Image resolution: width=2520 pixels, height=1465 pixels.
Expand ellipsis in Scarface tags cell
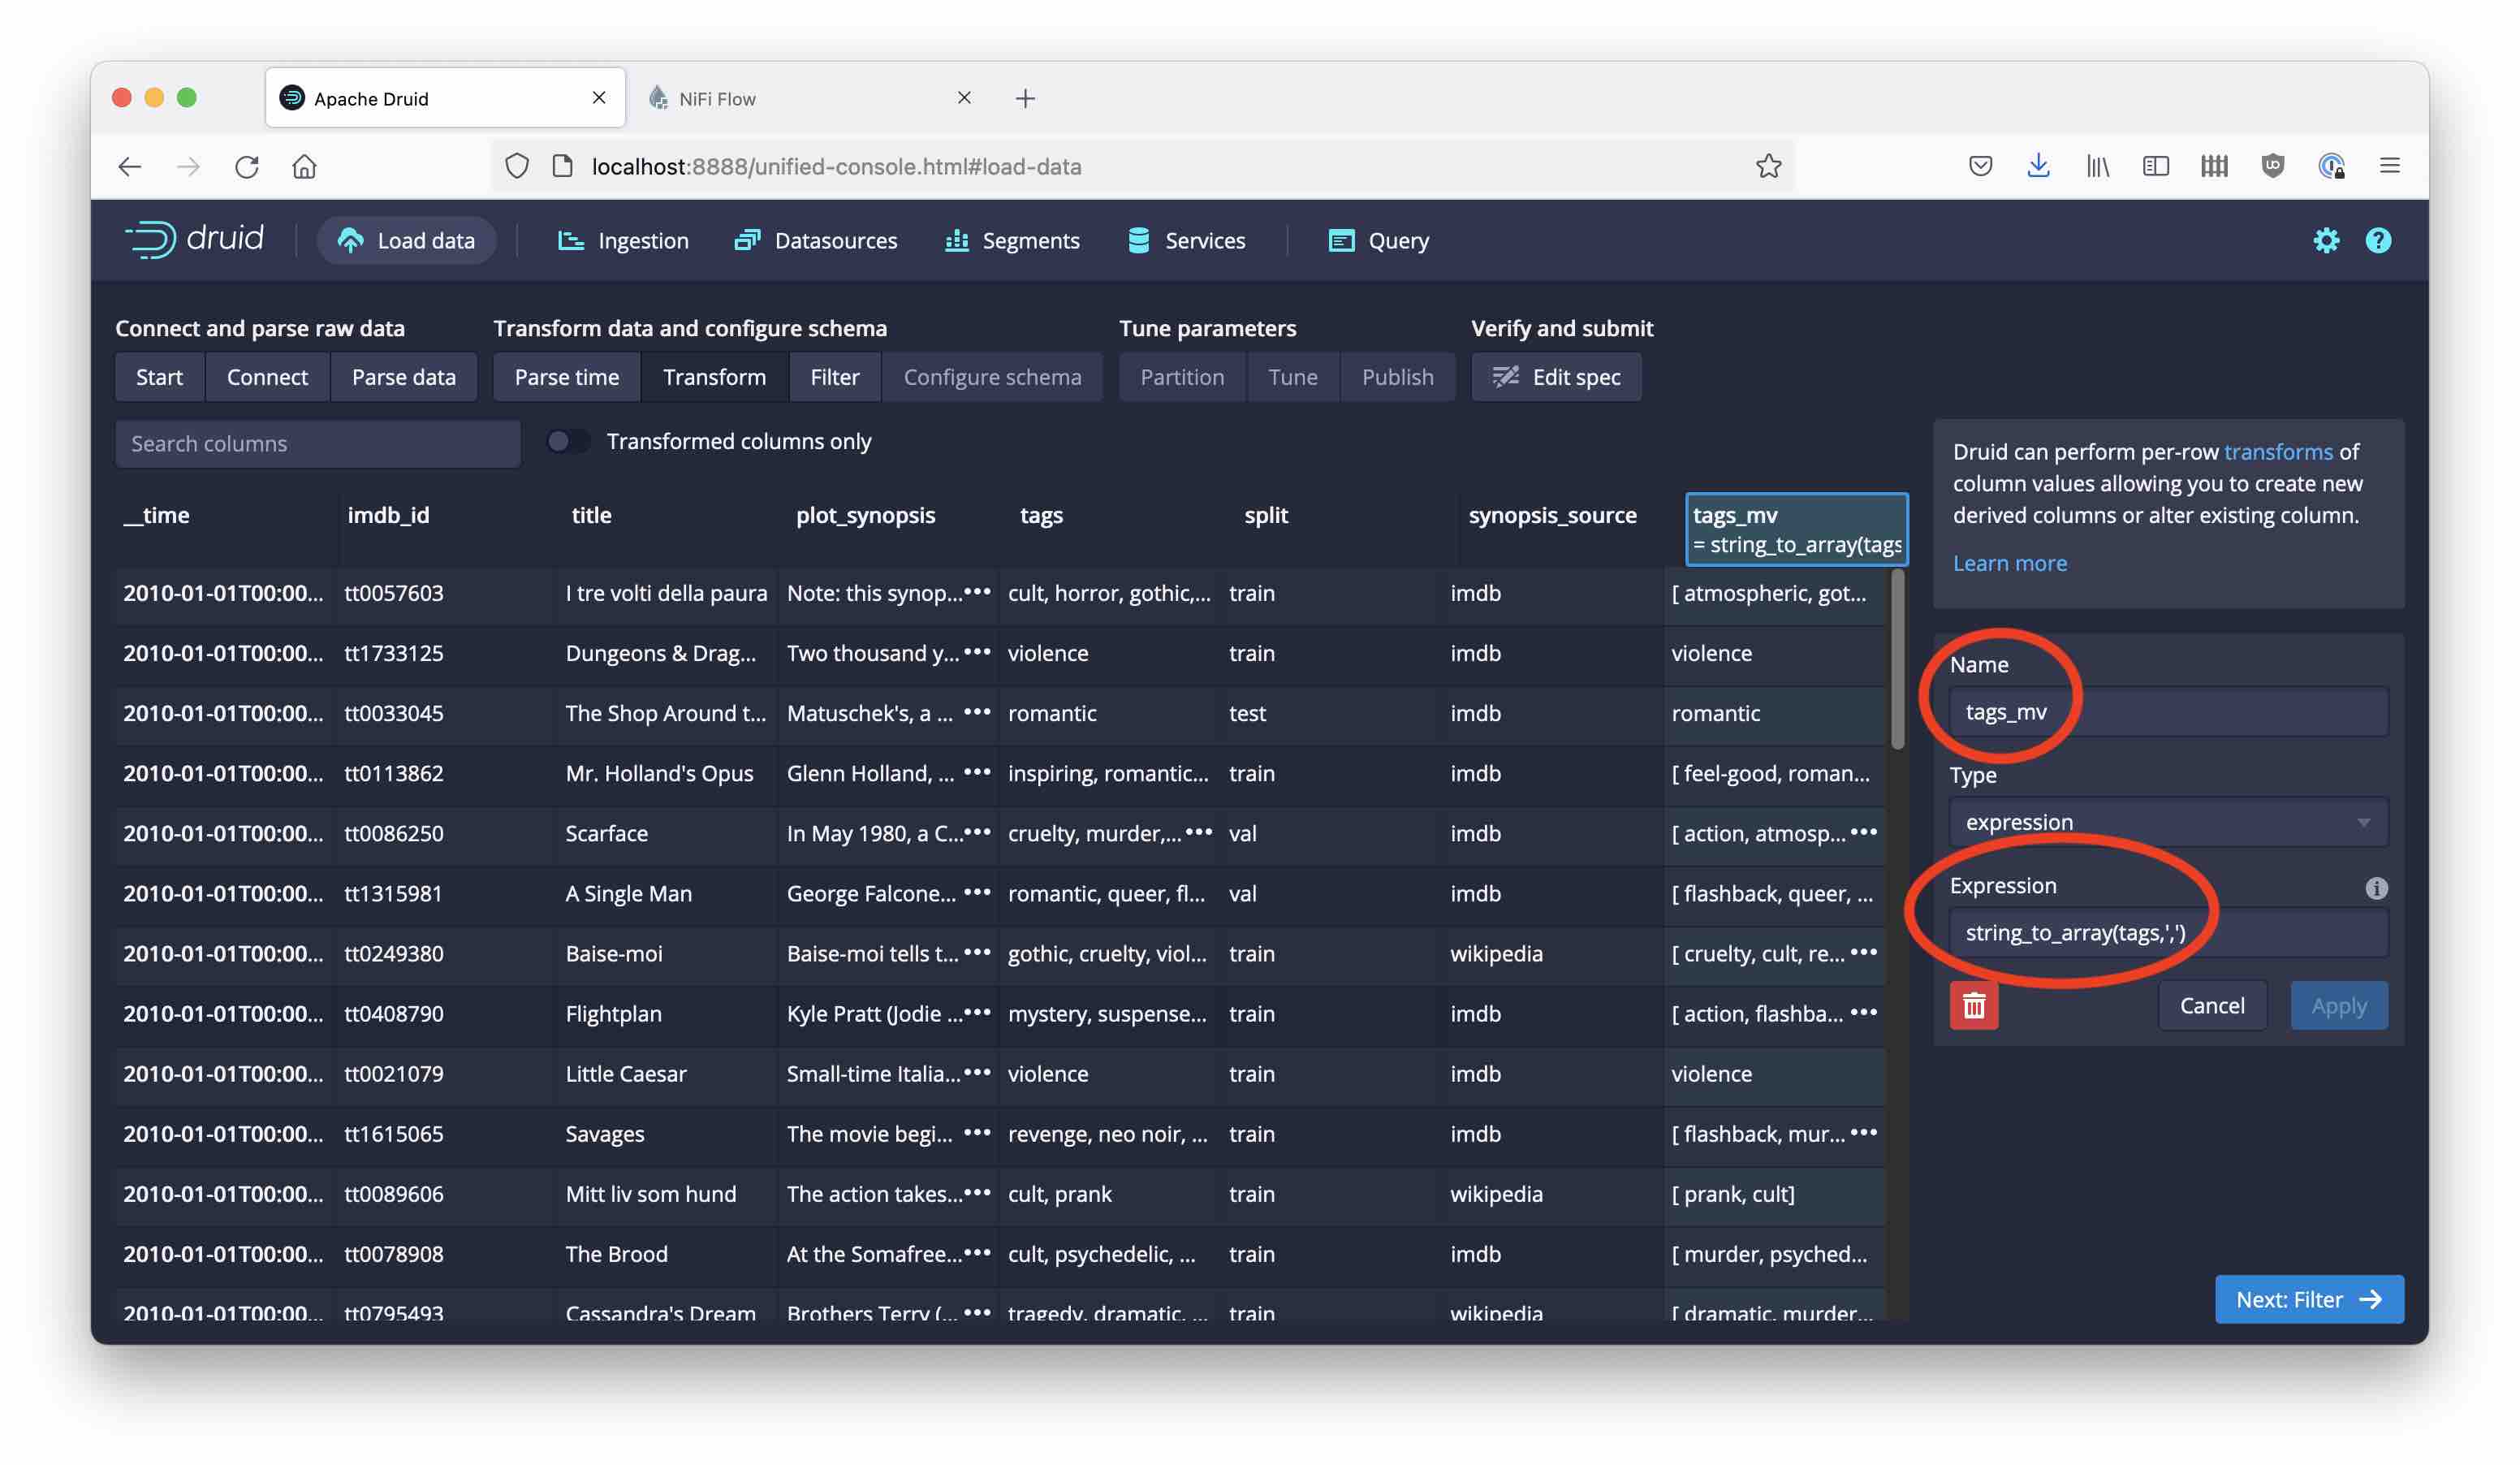coord(1198,832)
